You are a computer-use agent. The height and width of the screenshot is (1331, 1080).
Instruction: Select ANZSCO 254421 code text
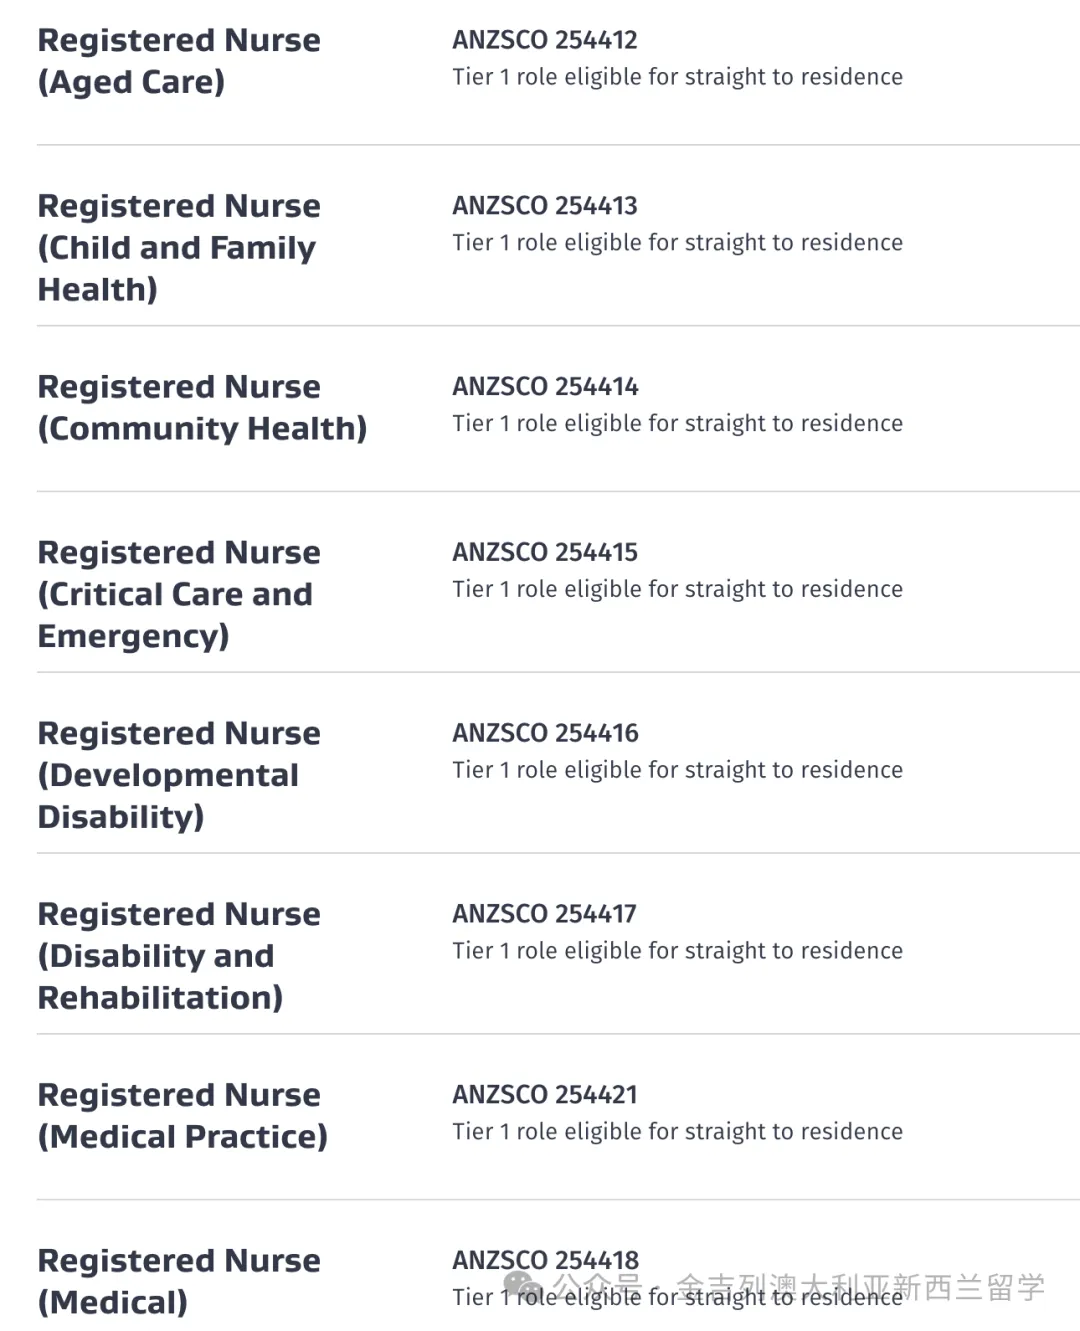[x=545, y=1095]
